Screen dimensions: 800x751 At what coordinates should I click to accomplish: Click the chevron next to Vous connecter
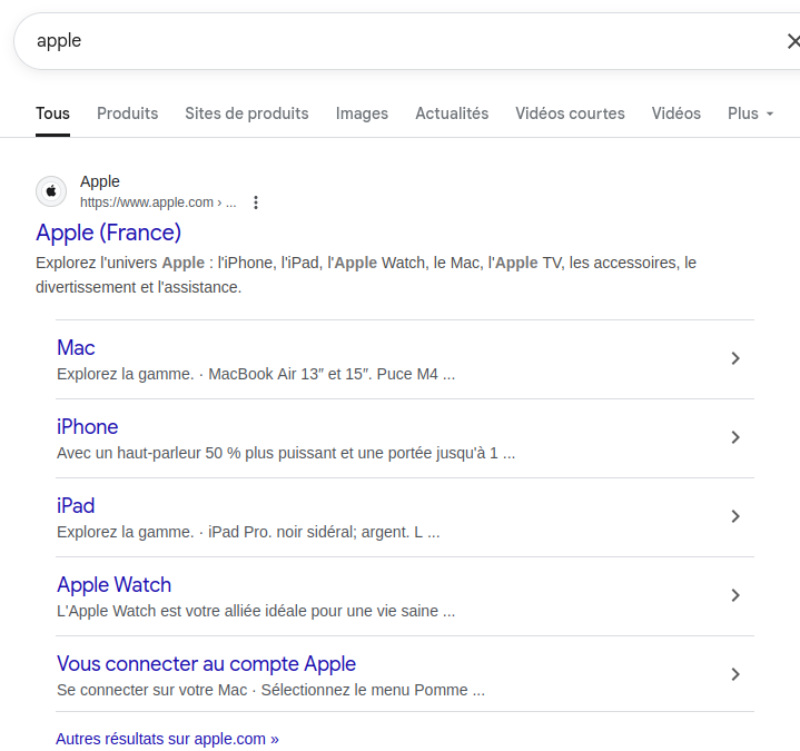pos(736,674)
